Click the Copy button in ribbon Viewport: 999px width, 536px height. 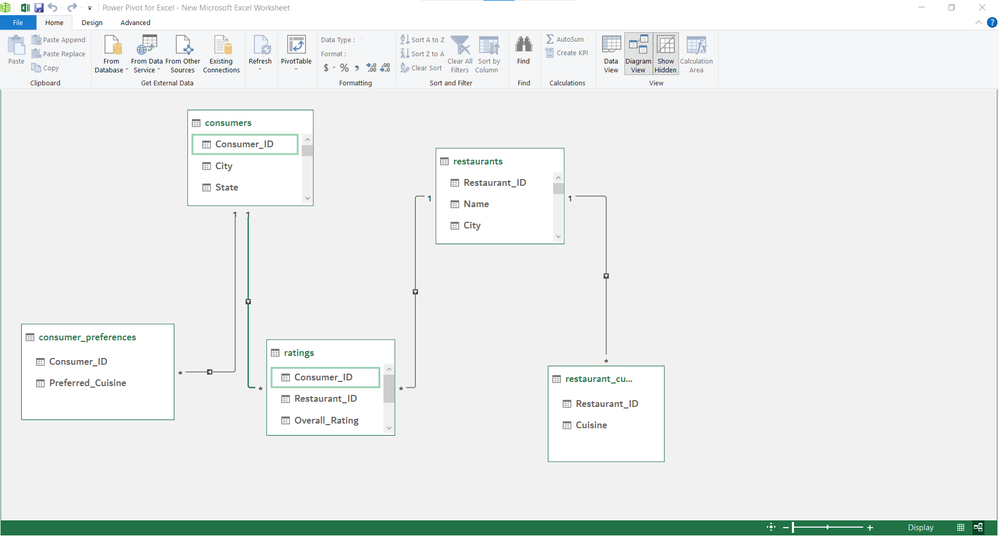45,68
